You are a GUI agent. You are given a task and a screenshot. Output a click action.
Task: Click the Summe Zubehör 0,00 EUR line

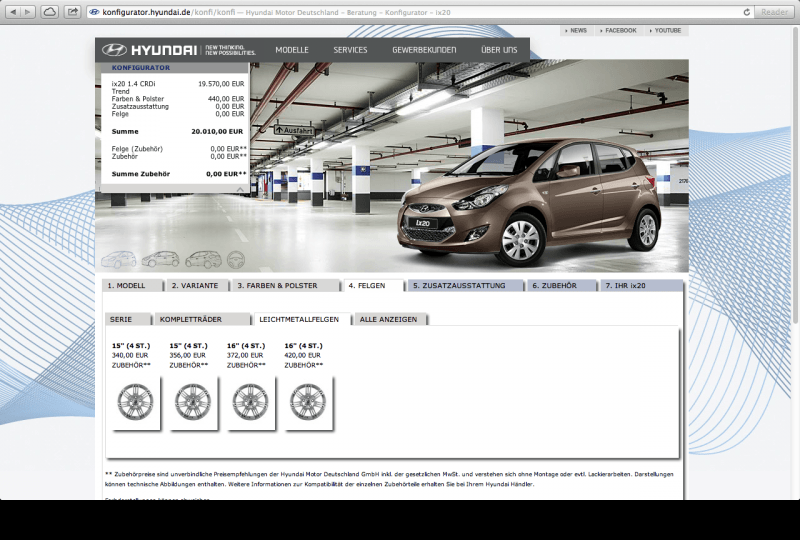[179, 174]
